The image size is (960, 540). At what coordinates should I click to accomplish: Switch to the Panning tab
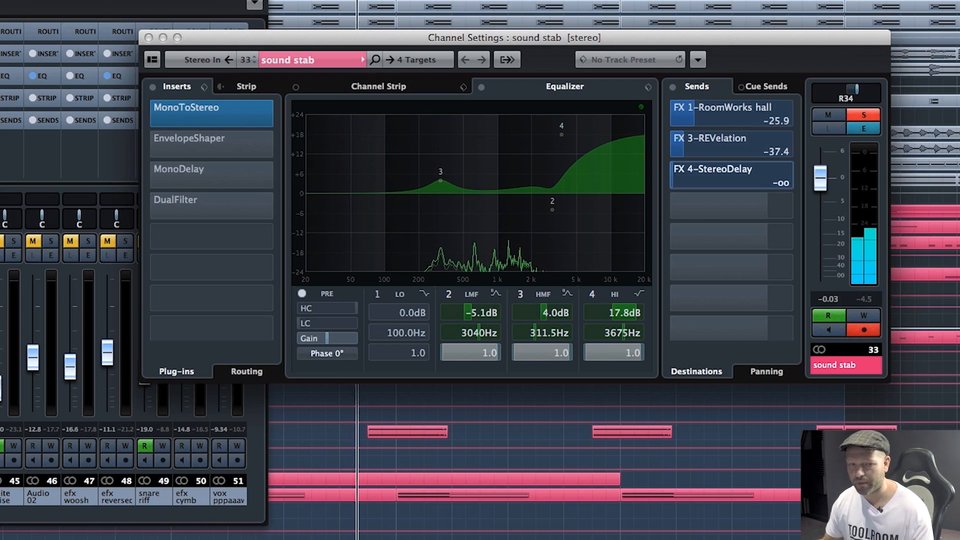pos(767,371)
